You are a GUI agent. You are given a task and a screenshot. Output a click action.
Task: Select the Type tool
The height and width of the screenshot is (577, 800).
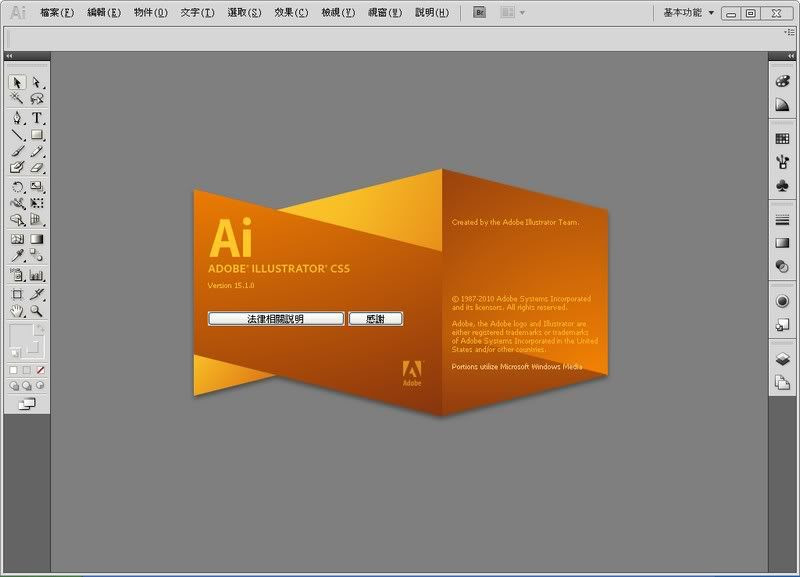coord(37,118)
